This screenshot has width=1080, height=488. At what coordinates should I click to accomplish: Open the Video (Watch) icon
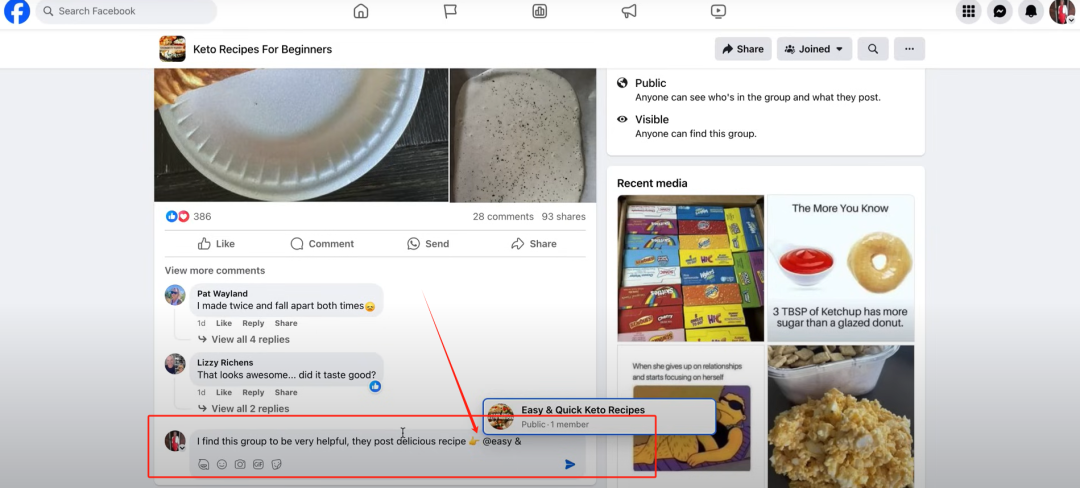pyautogui.click(x=718, y=11)
